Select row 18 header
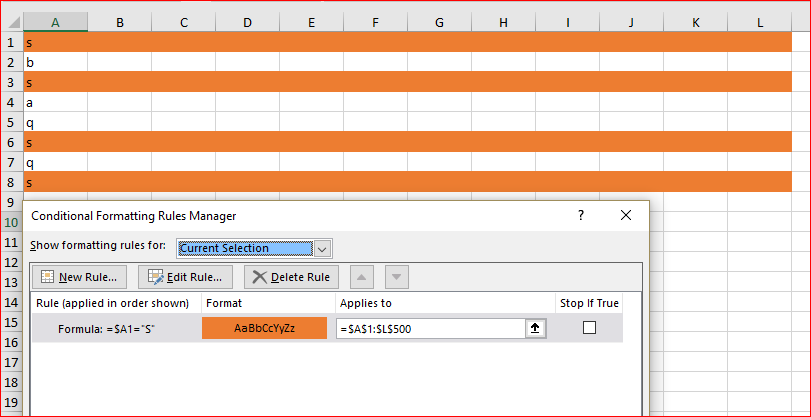The width and height of the screenshot is (811, 417). click(12, 382)
